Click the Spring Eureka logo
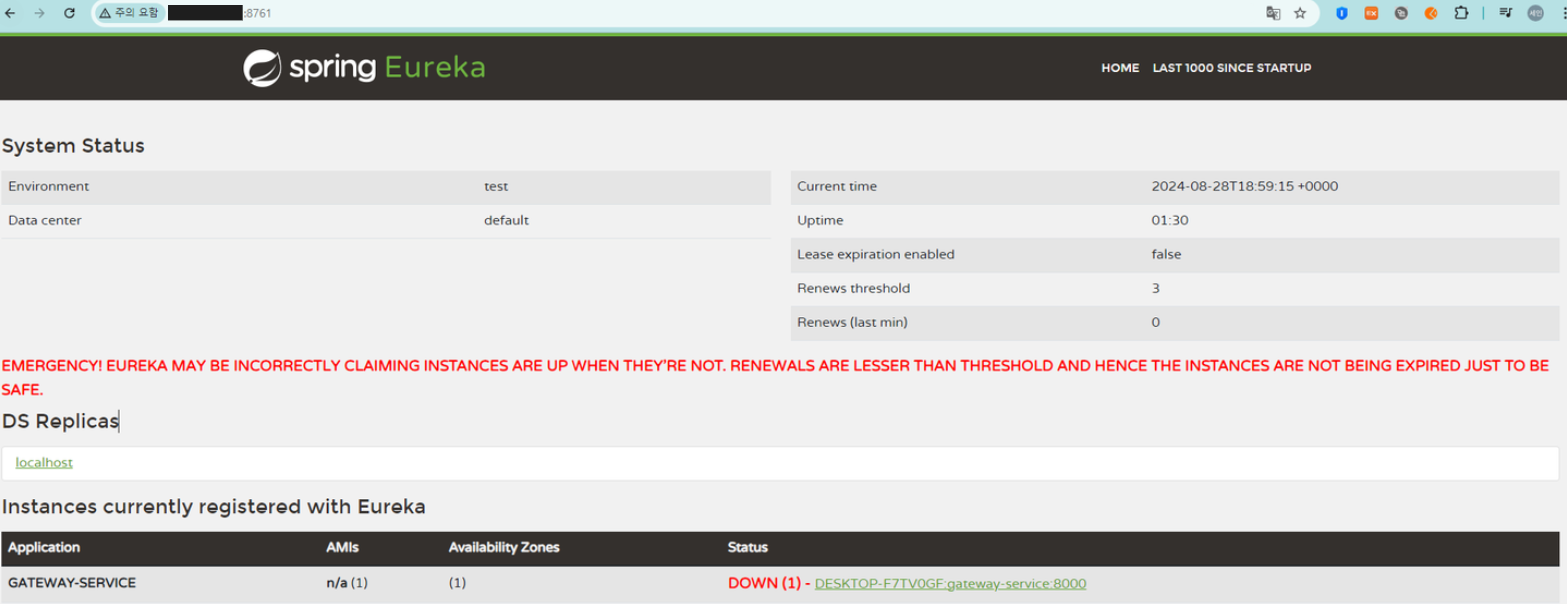This screenshot has height=604, width=1567. [x=364, y=67]
